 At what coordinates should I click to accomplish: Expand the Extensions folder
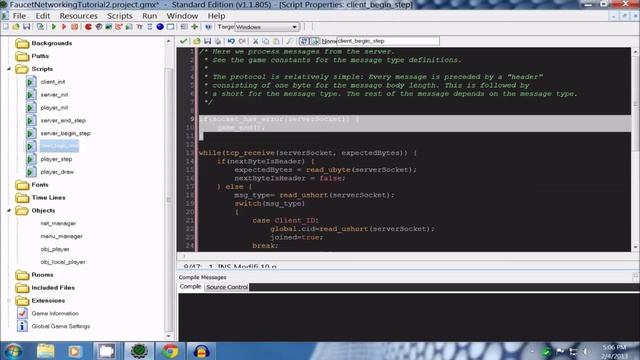pos(9,301)
